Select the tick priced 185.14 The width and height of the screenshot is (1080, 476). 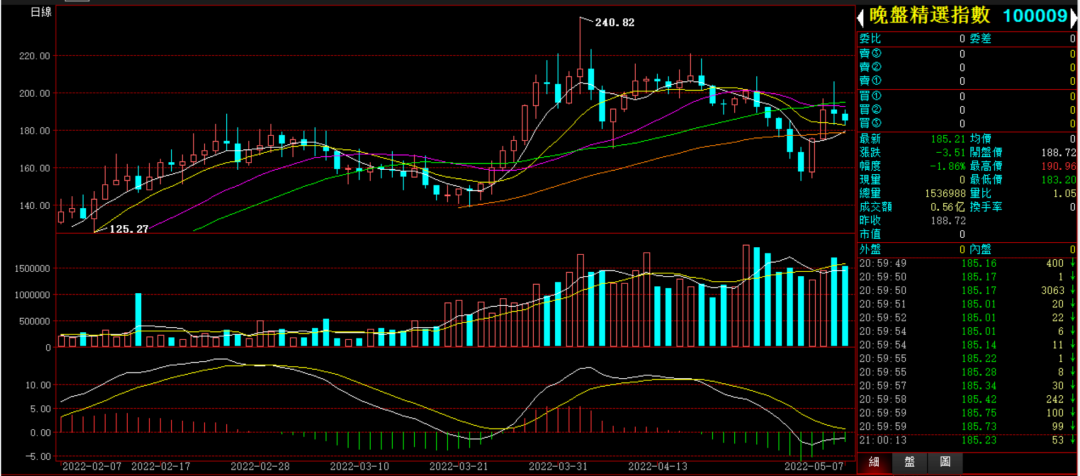[967, 344]
